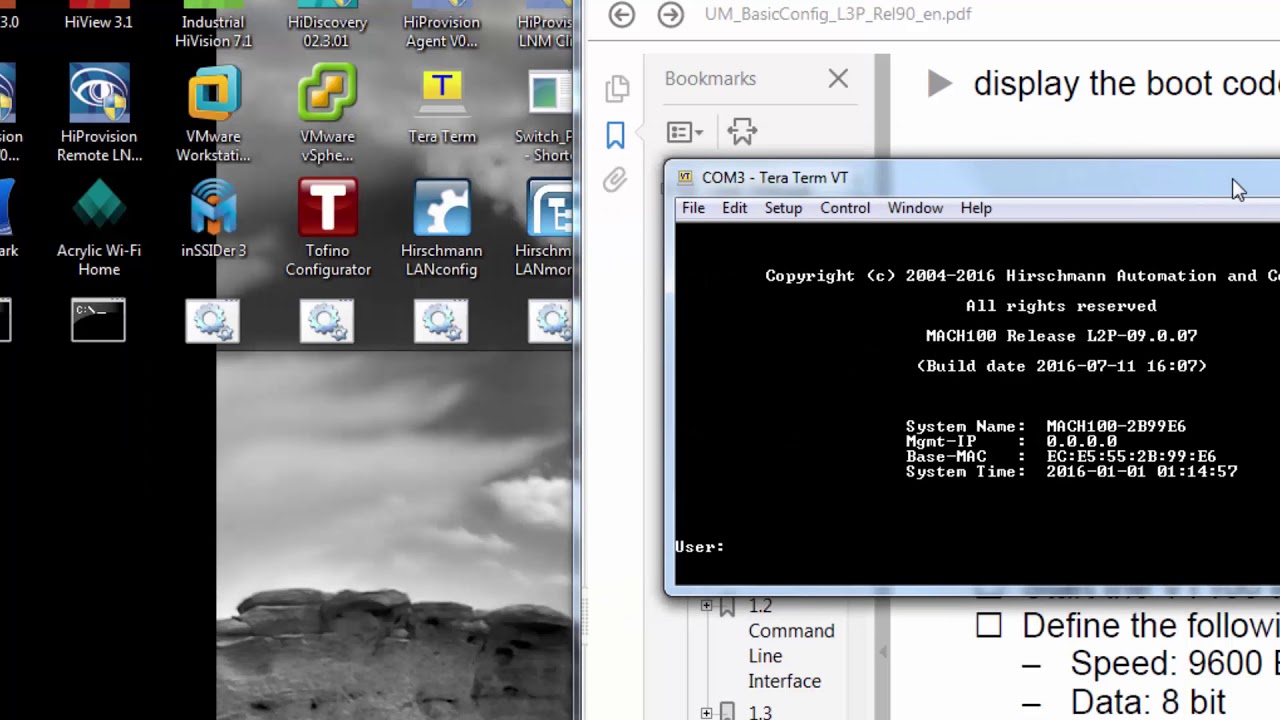The width and height of the screenshot is (1280, 720).
Task: Expand the 1.3 bookmark node
Action: (x=706, y=713)
